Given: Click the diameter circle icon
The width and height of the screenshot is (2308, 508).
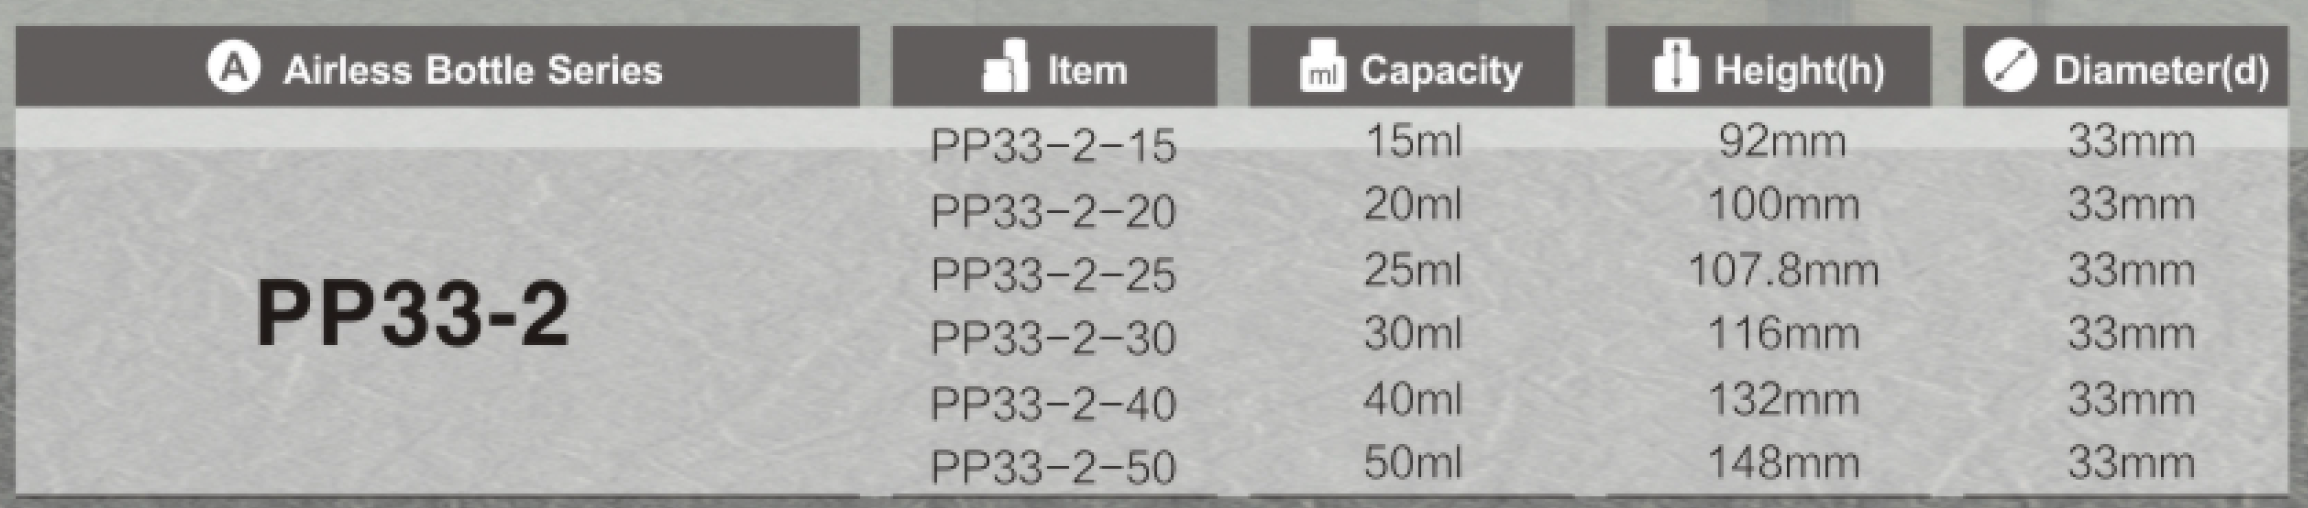Looking at the screenshot, I should point(2010,66).
